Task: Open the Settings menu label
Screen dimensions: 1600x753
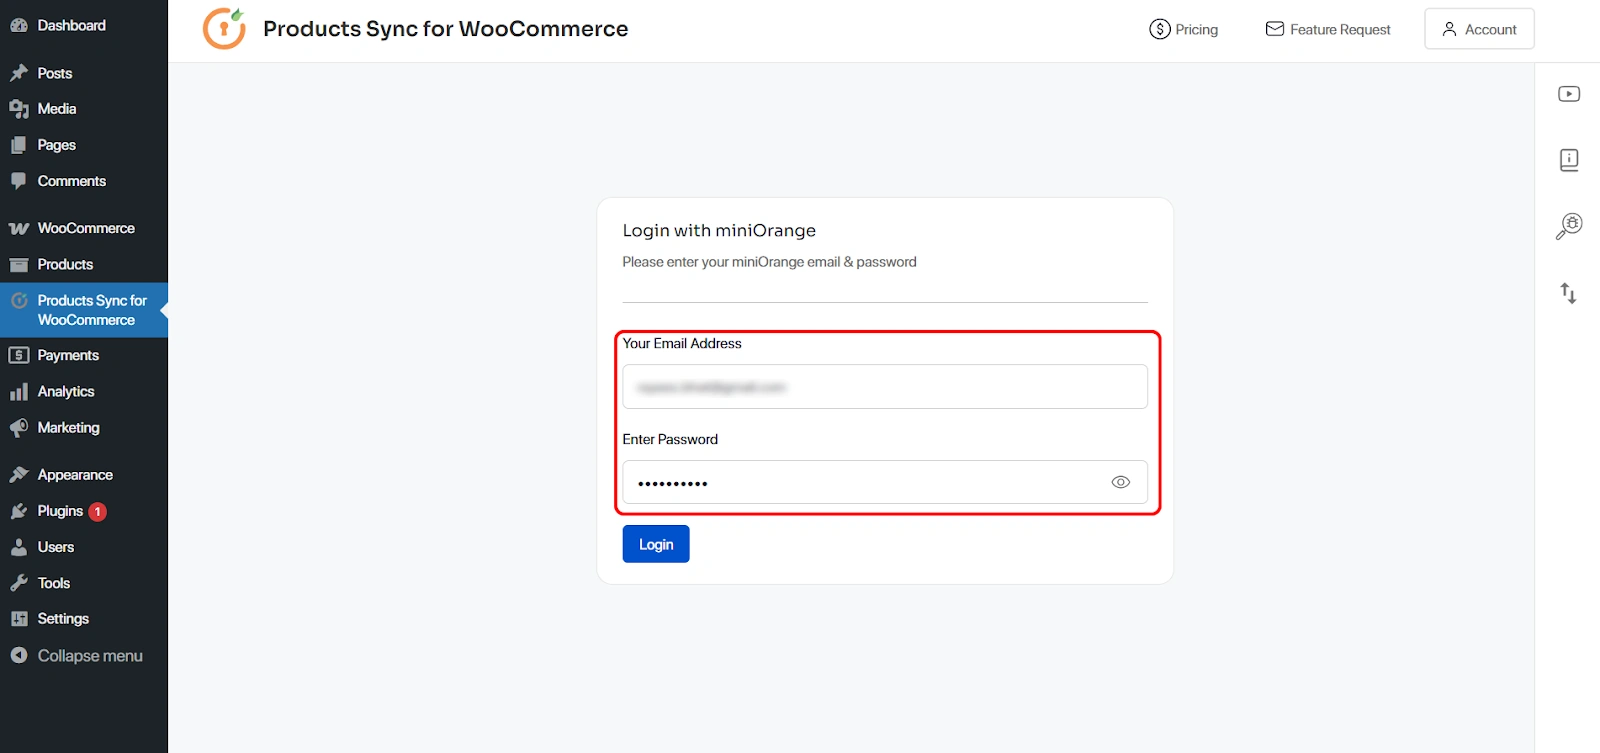Action: coord(63,619)
